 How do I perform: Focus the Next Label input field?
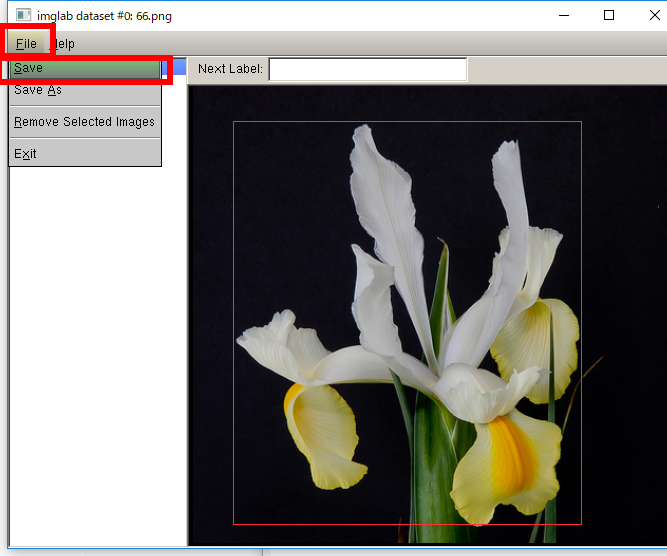point(368,69)
